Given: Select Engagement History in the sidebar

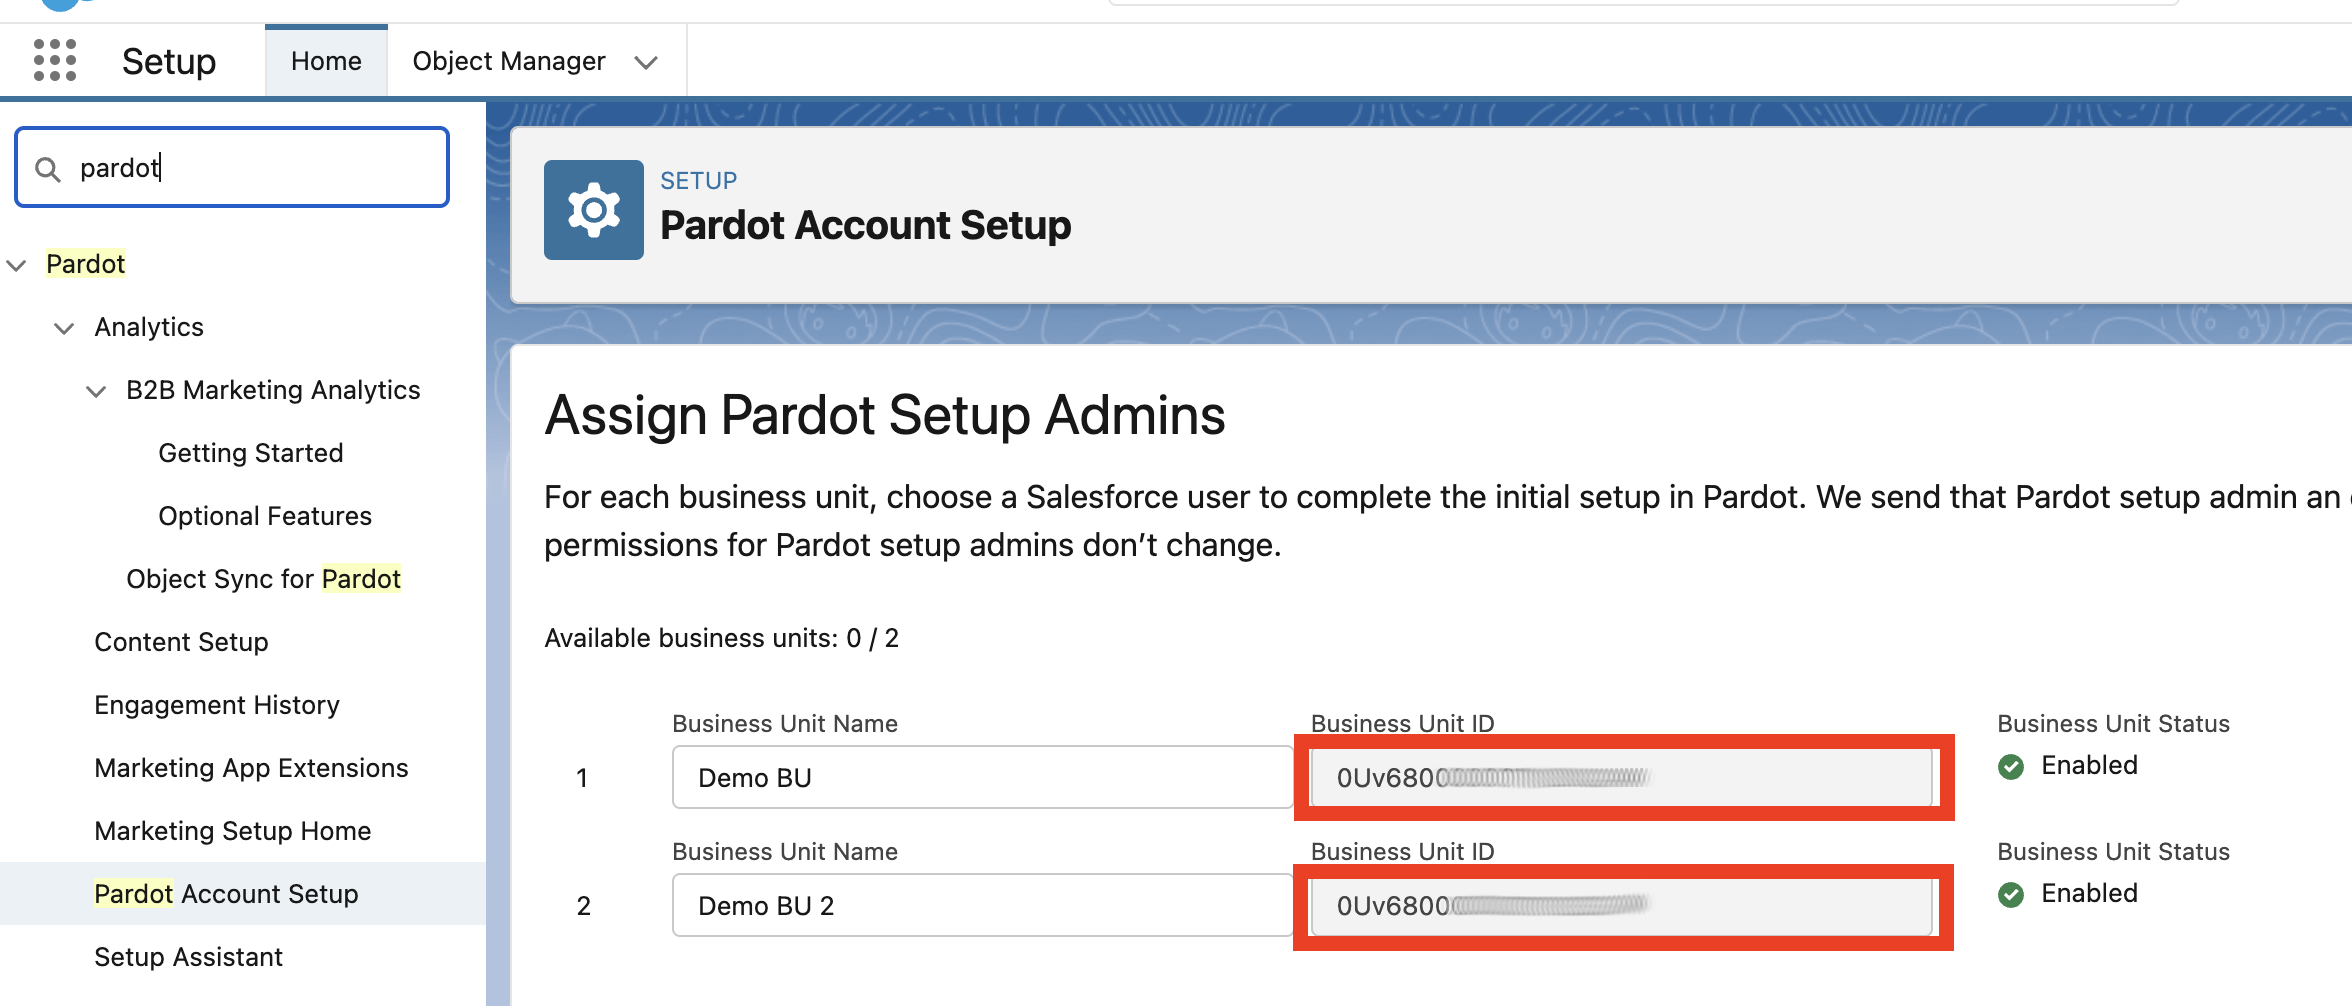Looking at the screenshot, I should [216, 704].
